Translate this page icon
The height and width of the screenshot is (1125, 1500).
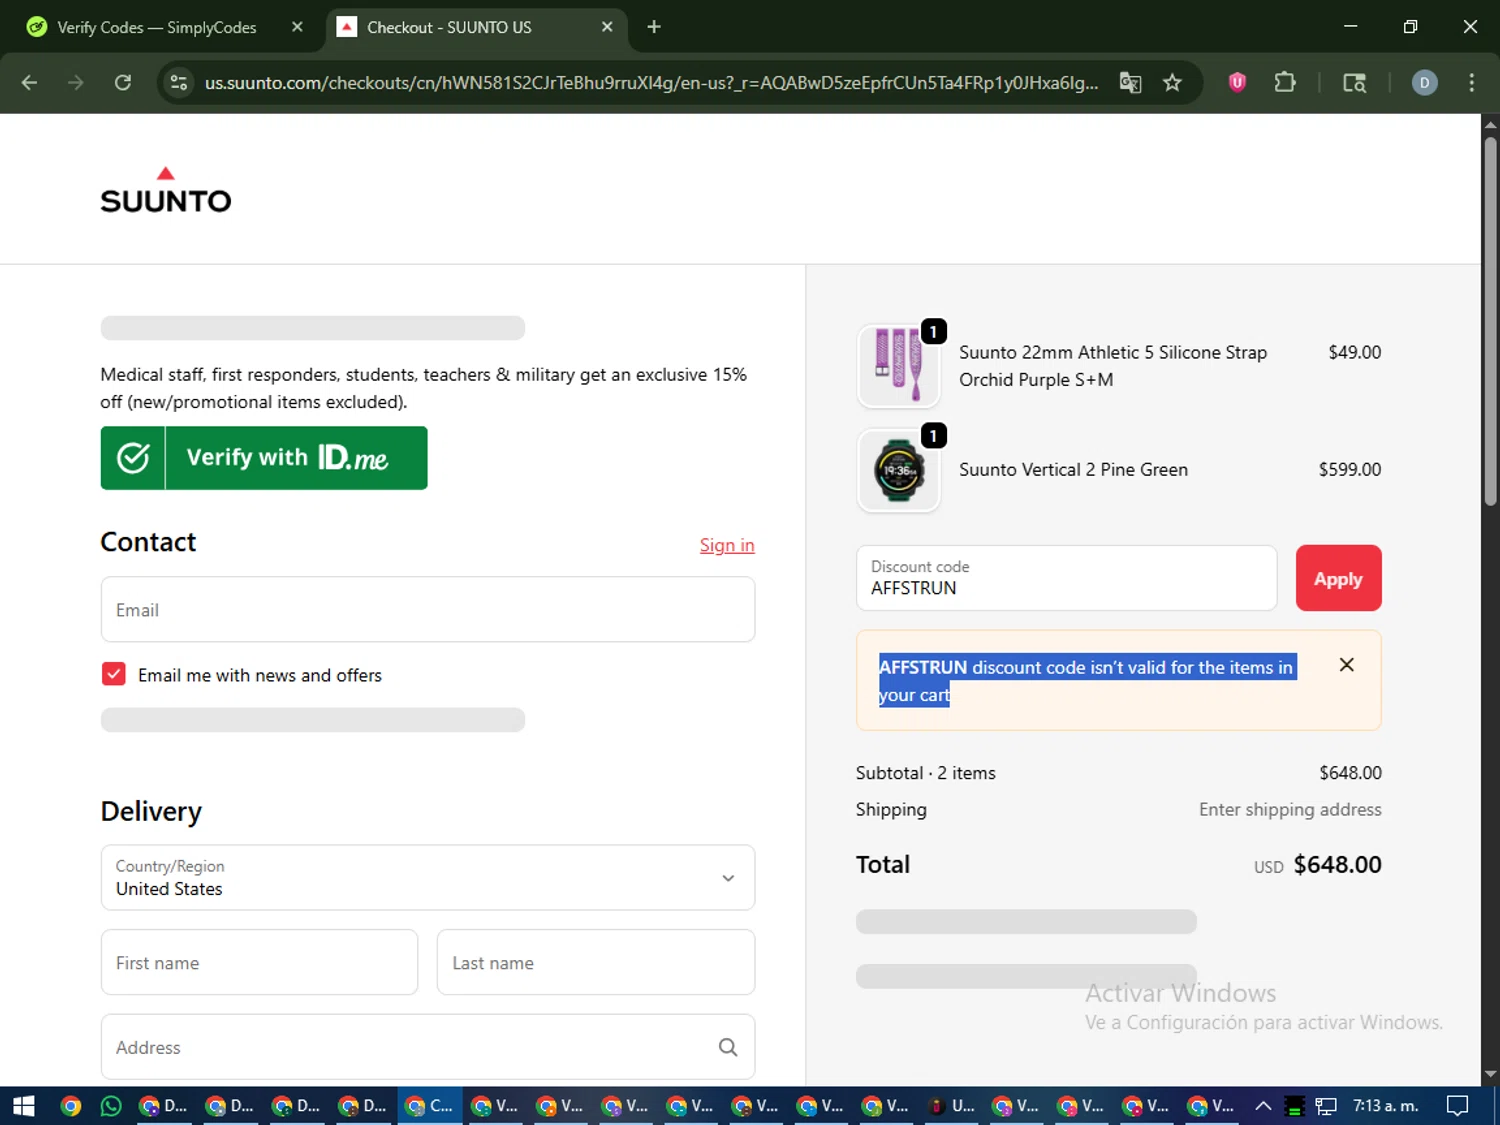pyautogui.click(x=1130, y=83)
